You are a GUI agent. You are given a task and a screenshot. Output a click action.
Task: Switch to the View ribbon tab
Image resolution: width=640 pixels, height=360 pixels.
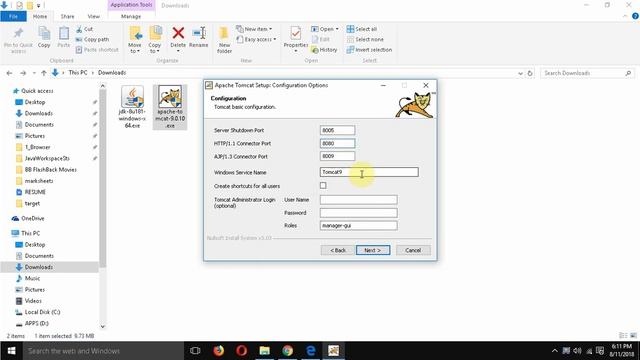pyautogui.click(x=93, y=16)
